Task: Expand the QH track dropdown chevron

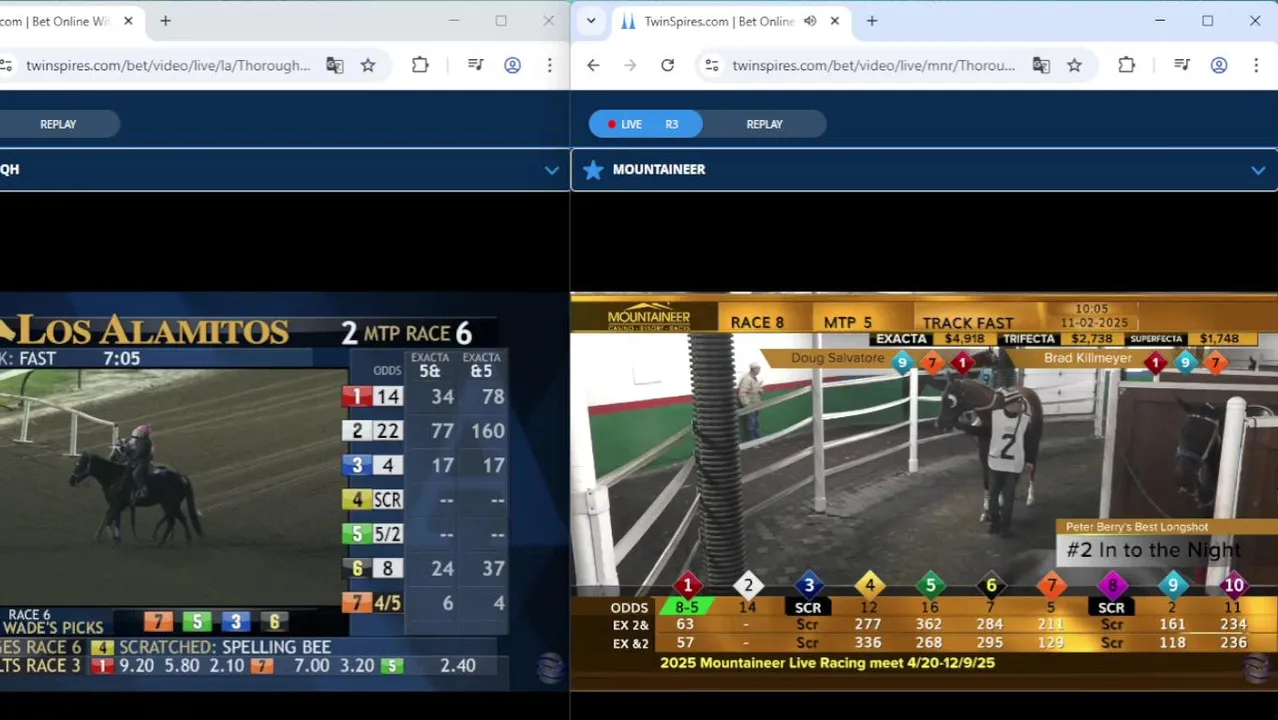Action: [551, 170]
